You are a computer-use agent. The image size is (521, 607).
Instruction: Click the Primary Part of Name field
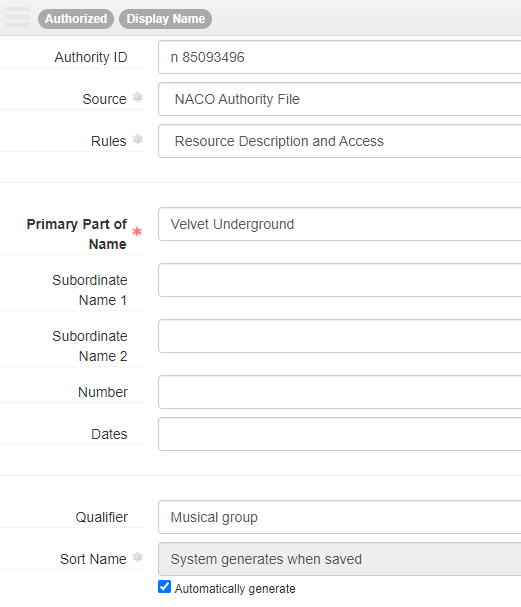(x=339, y=224)
